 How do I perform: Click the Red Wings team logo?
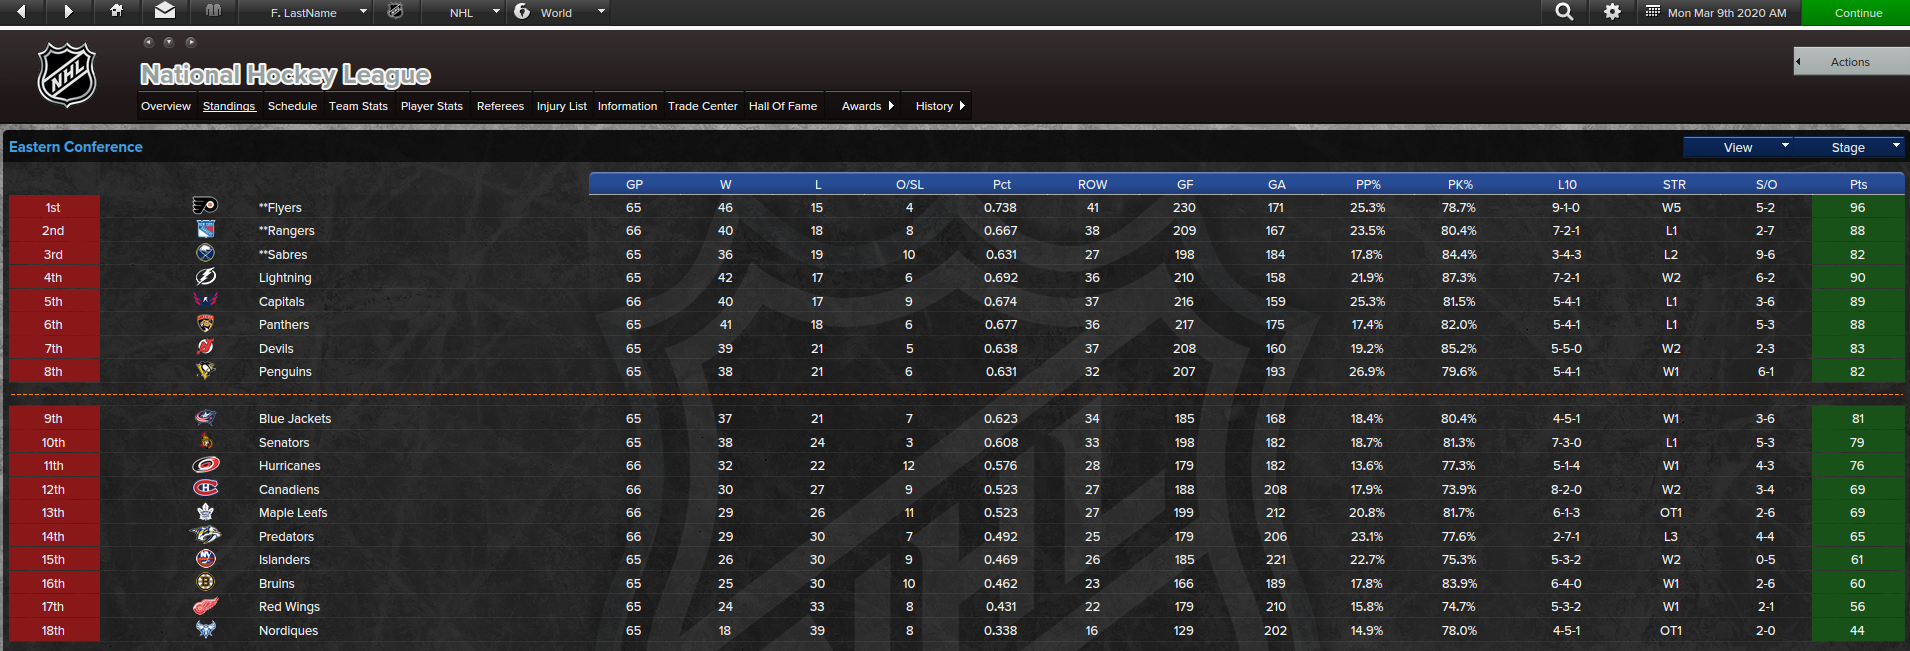click(205, 606)
